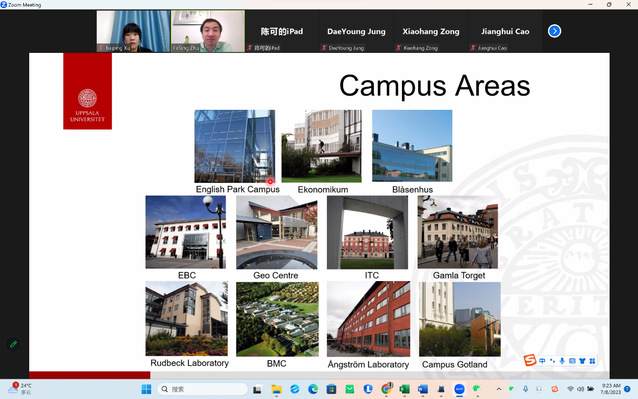This screenshot has width=638, height=399.
Task: Select the DaeYoung Jung participant tile
Action: (x=356, y=31)
